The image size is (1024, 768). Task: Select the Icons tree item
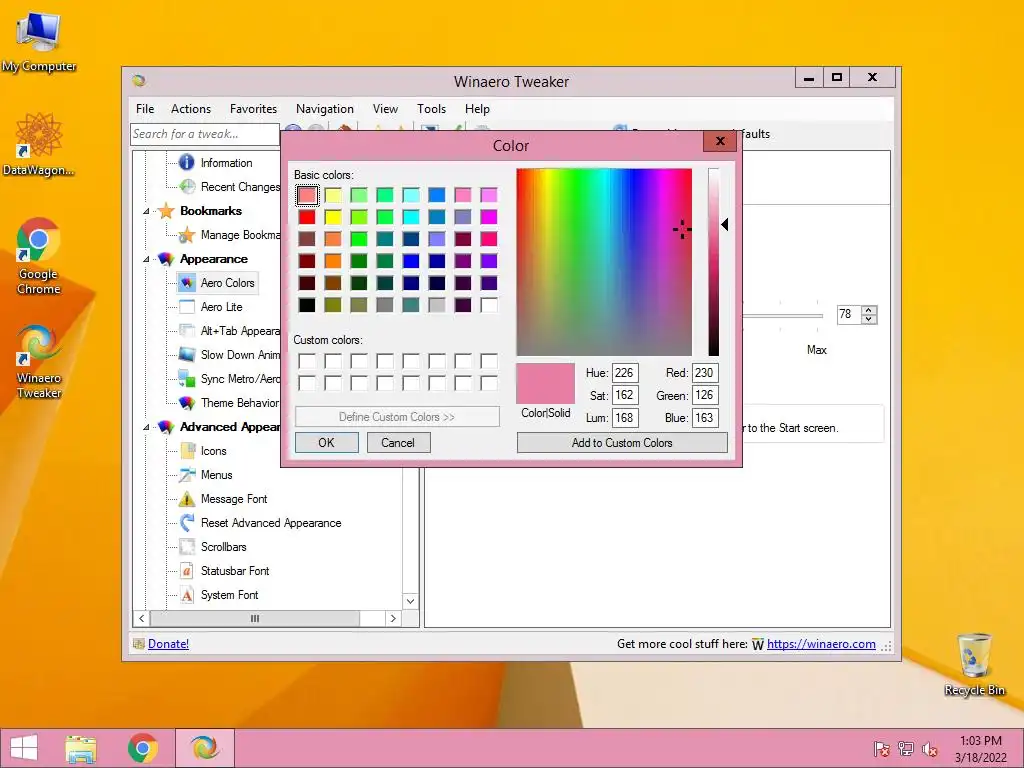coord(214,451)
